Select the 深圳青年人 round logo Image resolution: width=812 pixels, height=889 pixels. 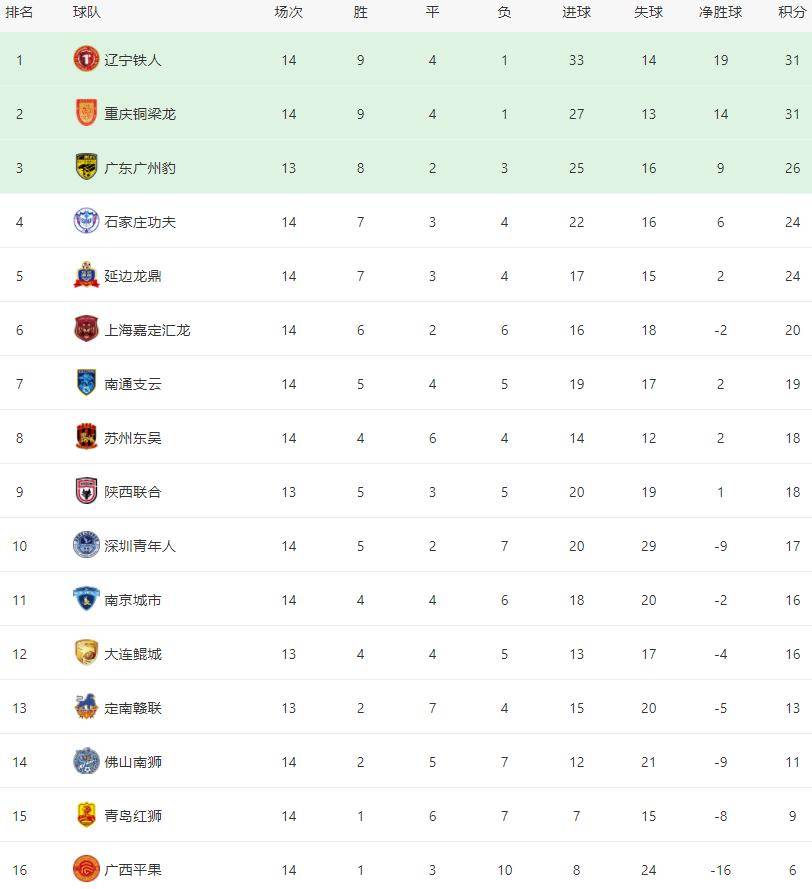point(86,545)
